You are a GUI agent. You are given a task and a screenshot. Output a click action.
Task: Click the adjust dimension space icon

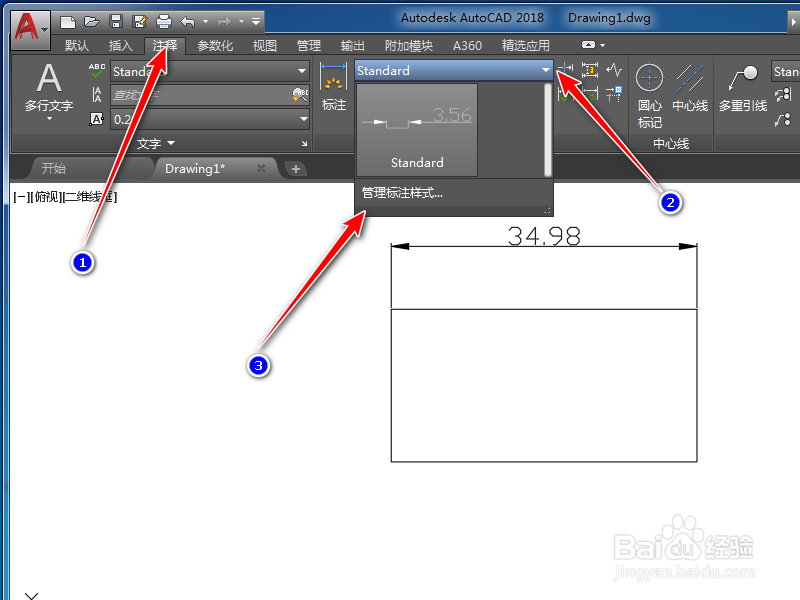click(x=590, y=69)
